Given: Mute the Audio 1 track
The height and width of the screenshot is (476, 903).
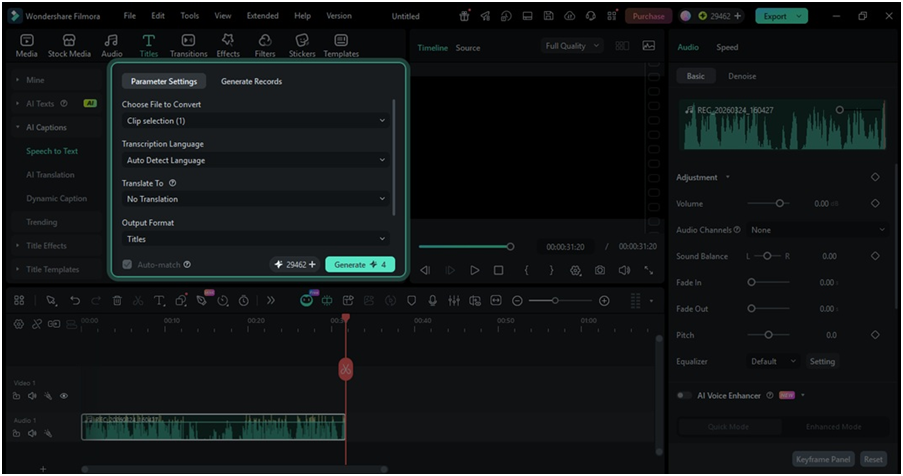Looking at the screenshot, I should (x=32, y=433).
